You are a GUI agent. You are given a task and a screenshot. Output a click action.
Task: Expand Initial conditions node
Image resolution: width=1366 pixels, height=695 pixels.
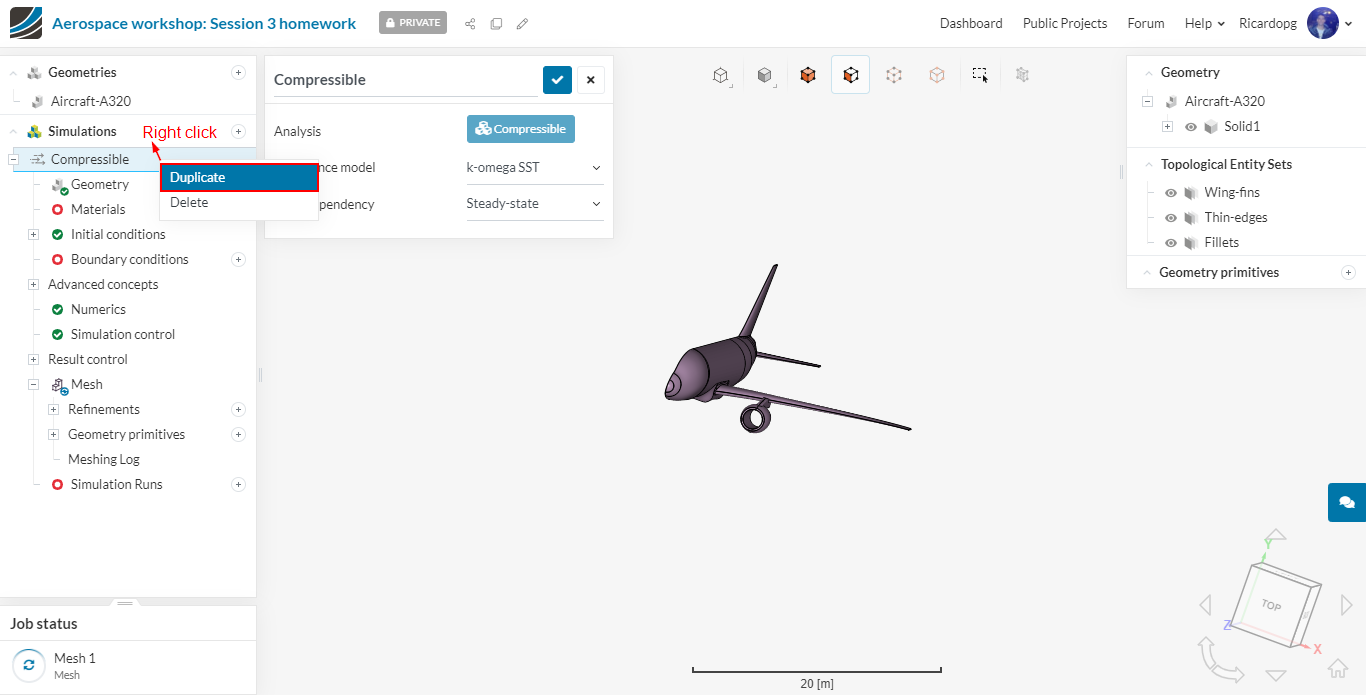click(x=33, y=234)
